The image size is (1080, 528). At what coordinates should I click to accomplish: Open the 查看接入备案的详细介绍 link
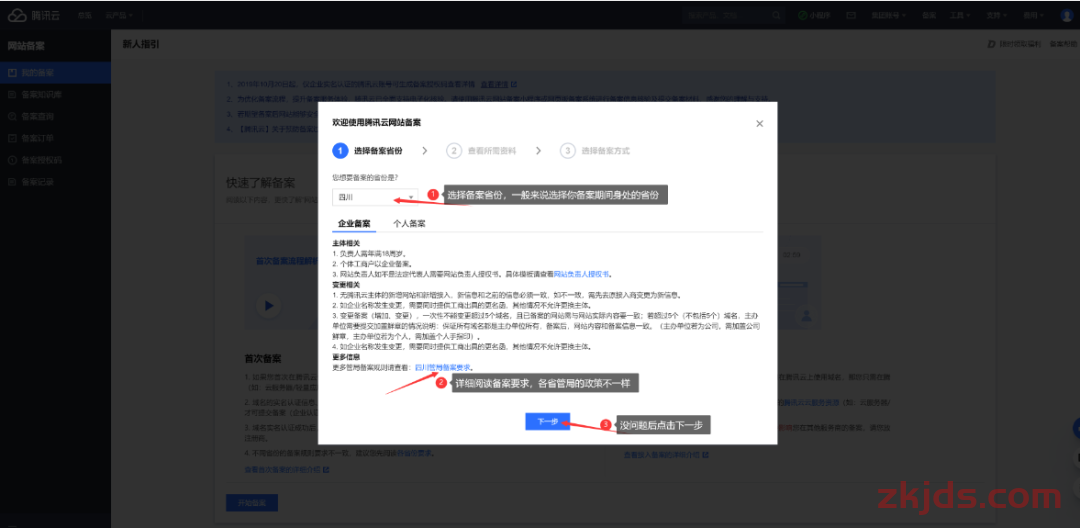[667, 455]
